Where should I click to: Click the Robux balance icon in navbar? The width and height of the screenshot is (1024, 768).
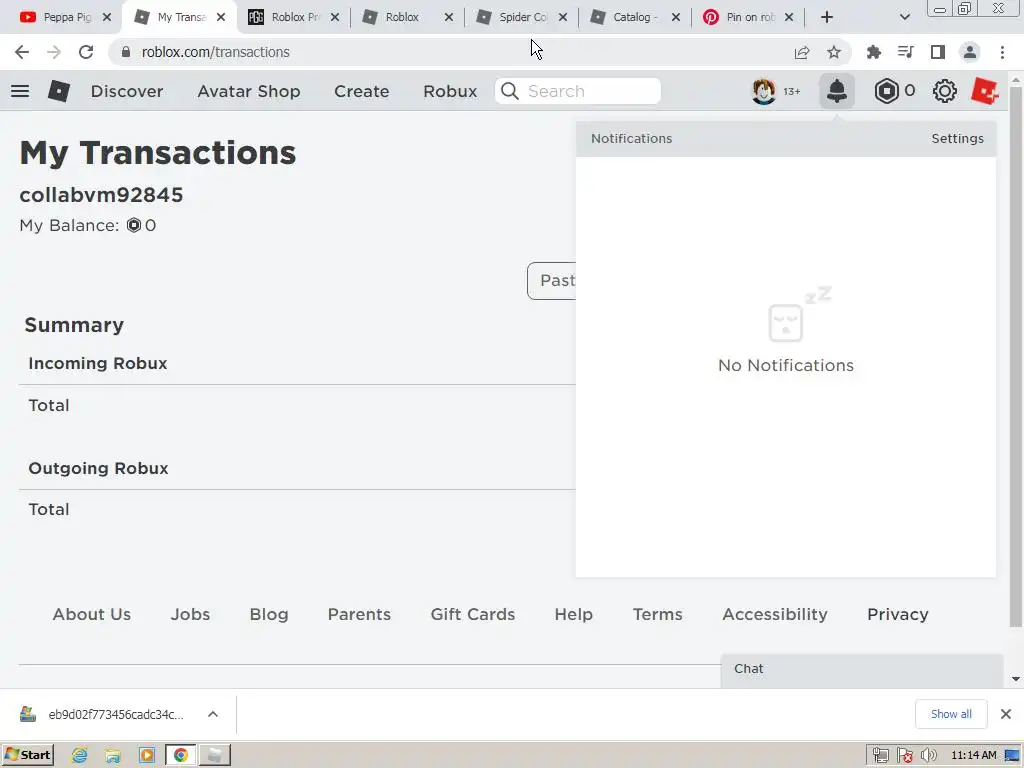coord(886,91)
